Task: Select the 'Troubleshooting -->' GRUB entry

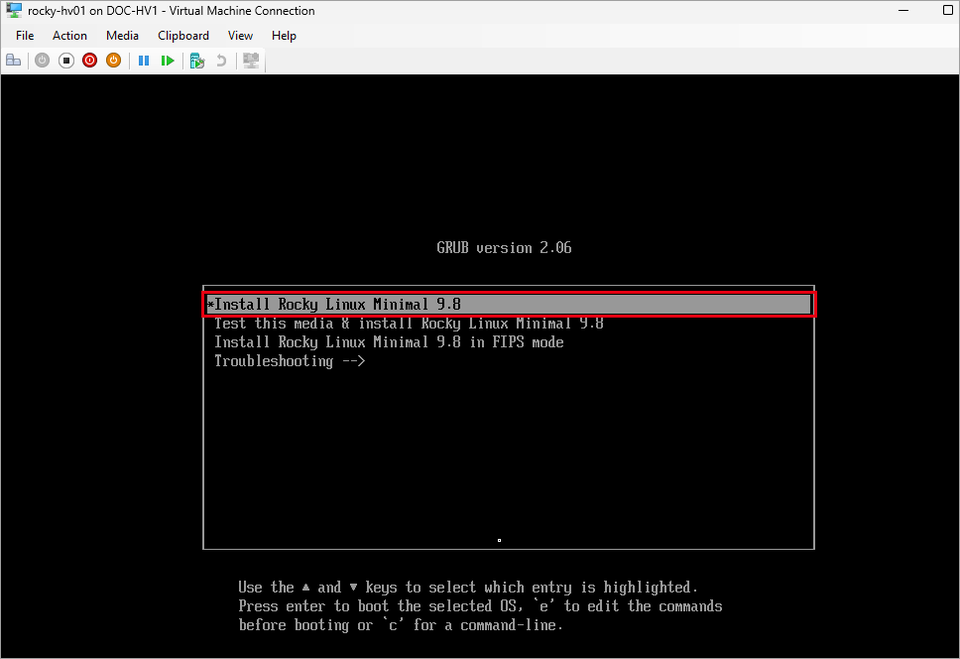Action: [290, 361]
